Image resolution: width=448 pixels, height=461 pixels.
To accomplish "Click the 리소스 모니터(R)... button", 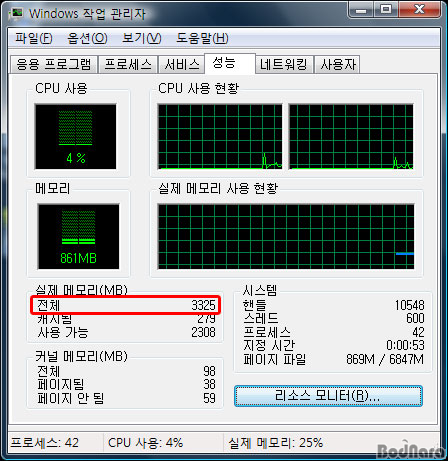I will (328, 396).
